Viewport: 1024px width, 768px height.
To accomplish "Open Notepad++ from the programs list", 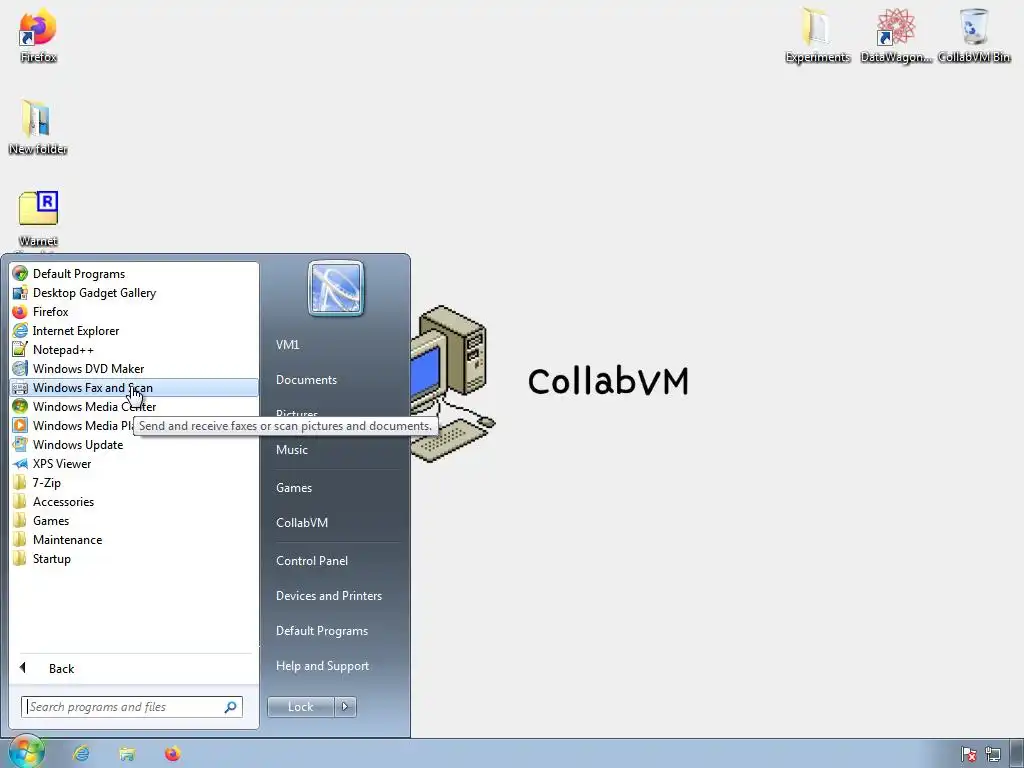I will click(x=134, y=349).
